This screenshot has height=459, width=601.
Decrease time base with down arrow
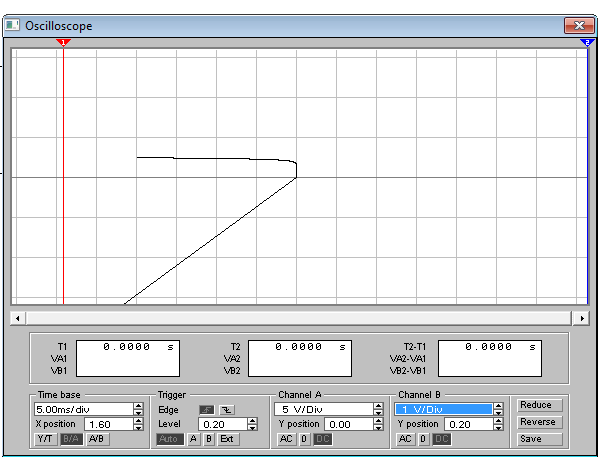(x=138, y=413)
